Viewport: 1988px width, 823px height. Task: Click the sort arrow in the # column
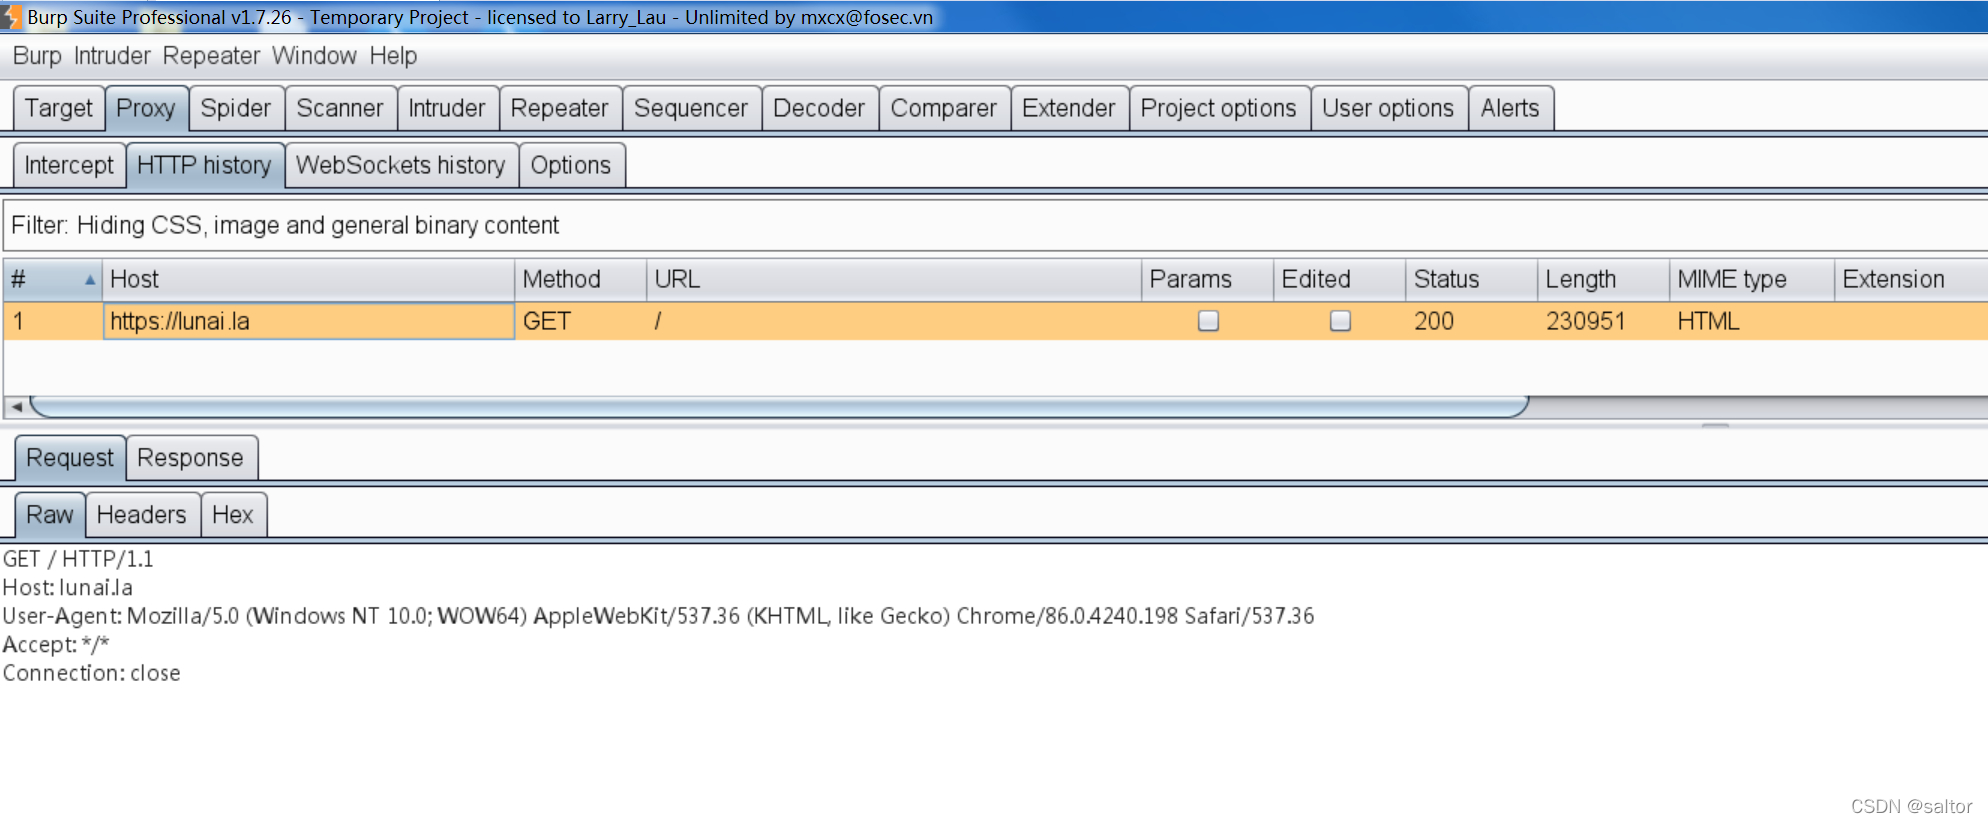(90, 280)
